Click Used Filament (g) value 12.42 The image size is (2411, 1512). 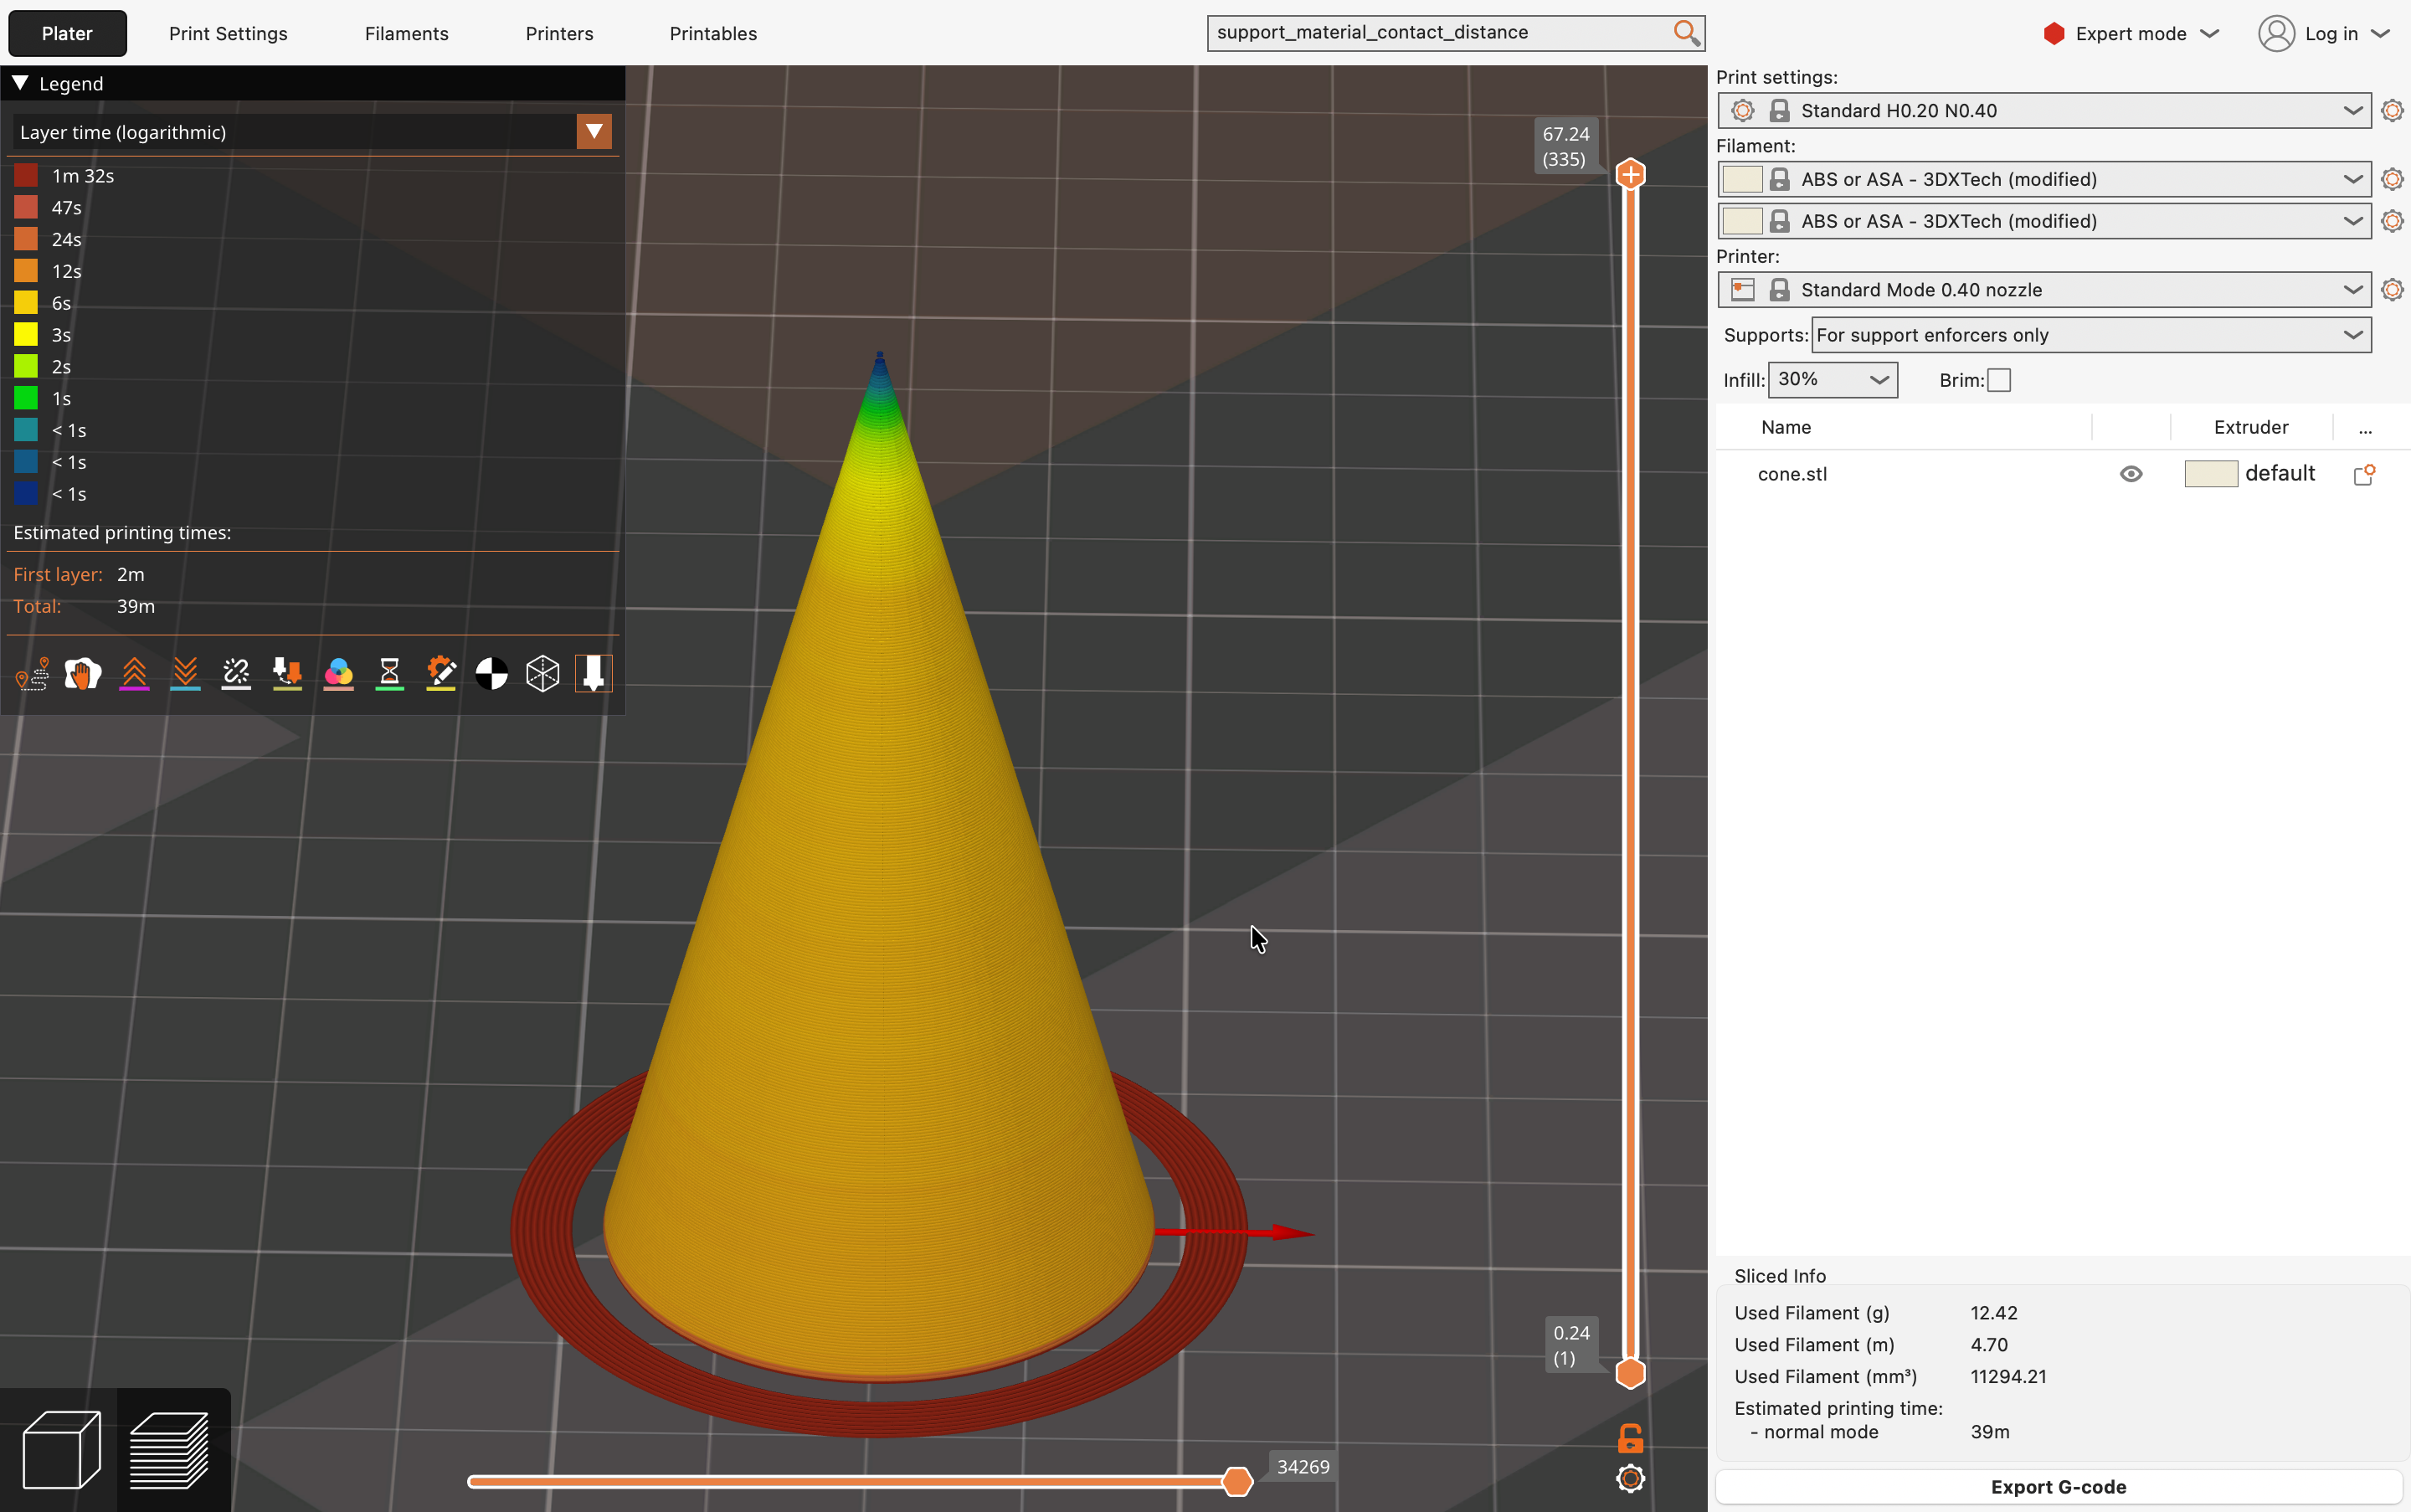[x=1993, y=1313]
